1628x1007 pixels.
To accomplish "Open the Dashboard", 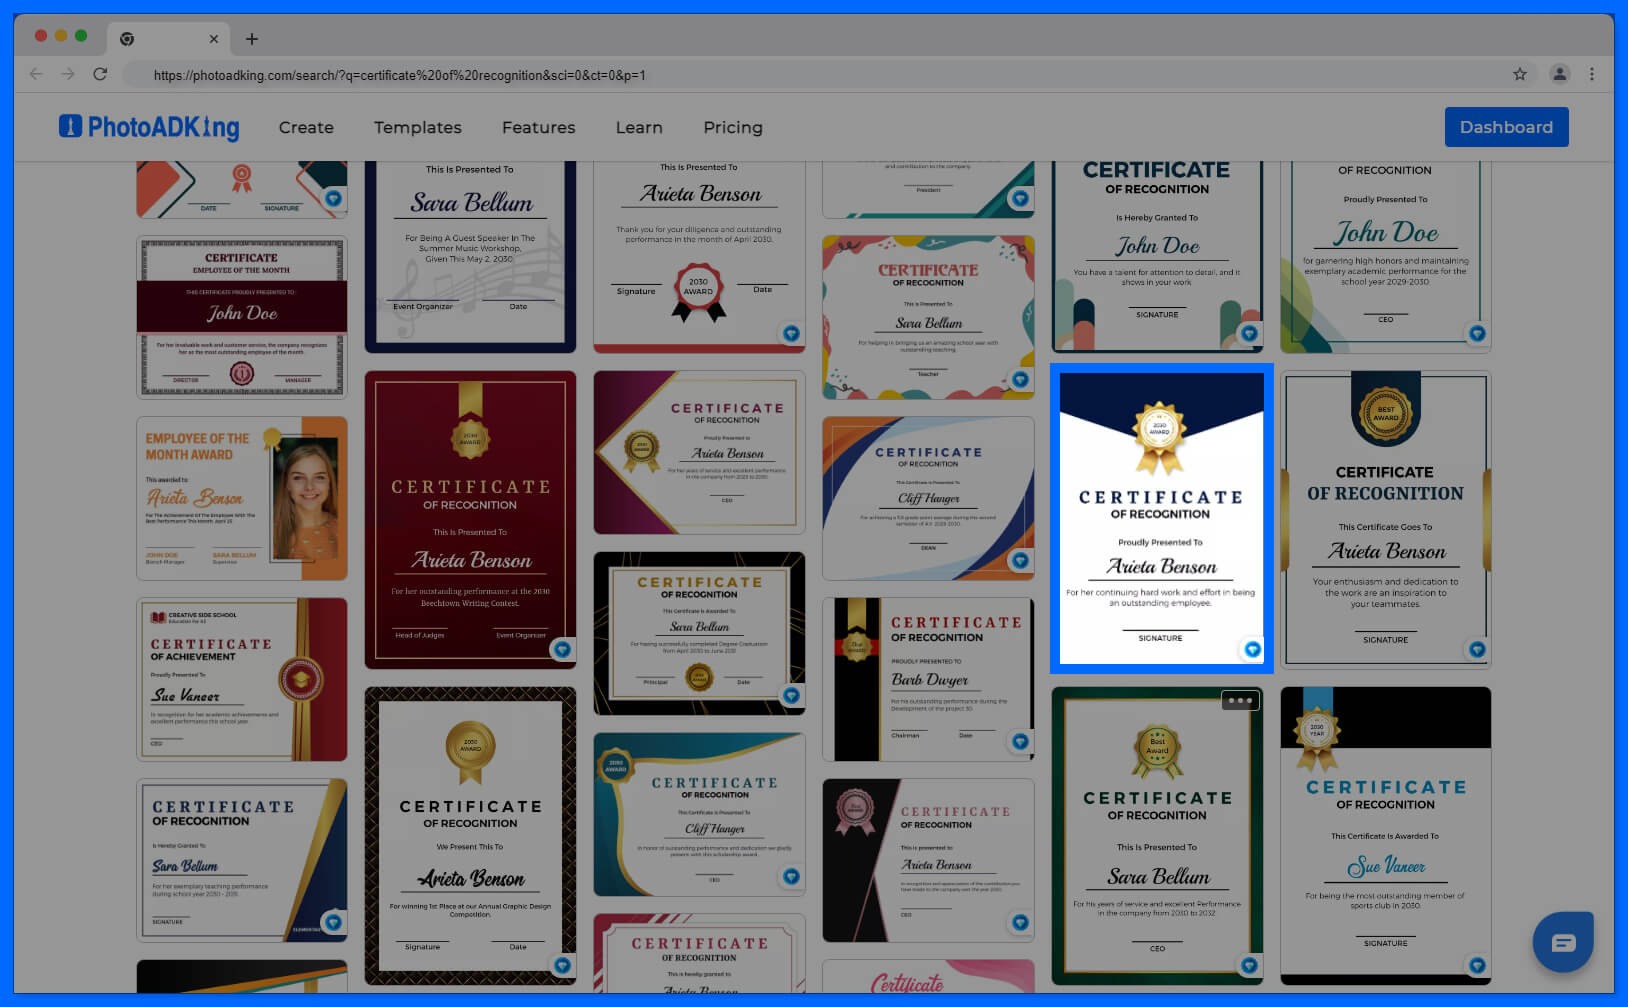I will pyautogui.click(x=1506, y=127).
